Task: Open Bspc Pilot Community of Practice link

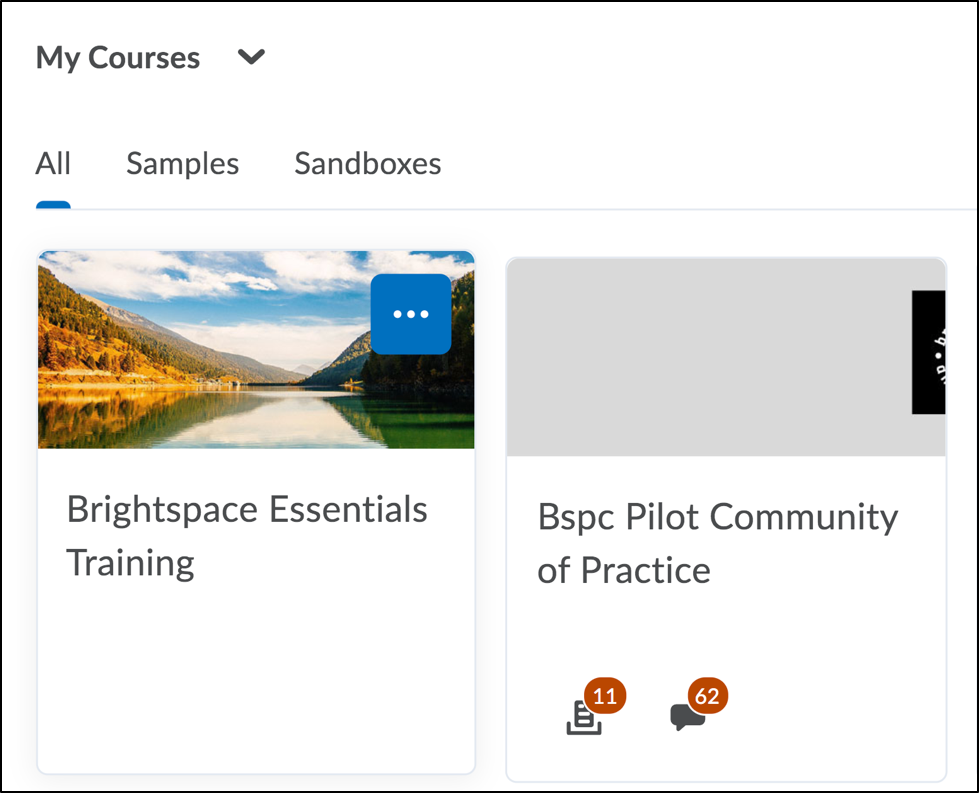Action: (x=717, y=518)
